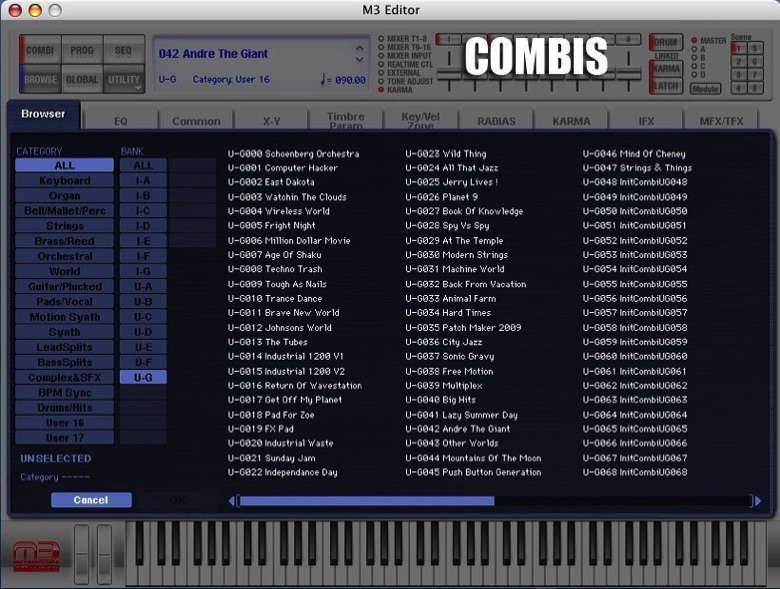Select the ALL bank filter

point(143,165)
